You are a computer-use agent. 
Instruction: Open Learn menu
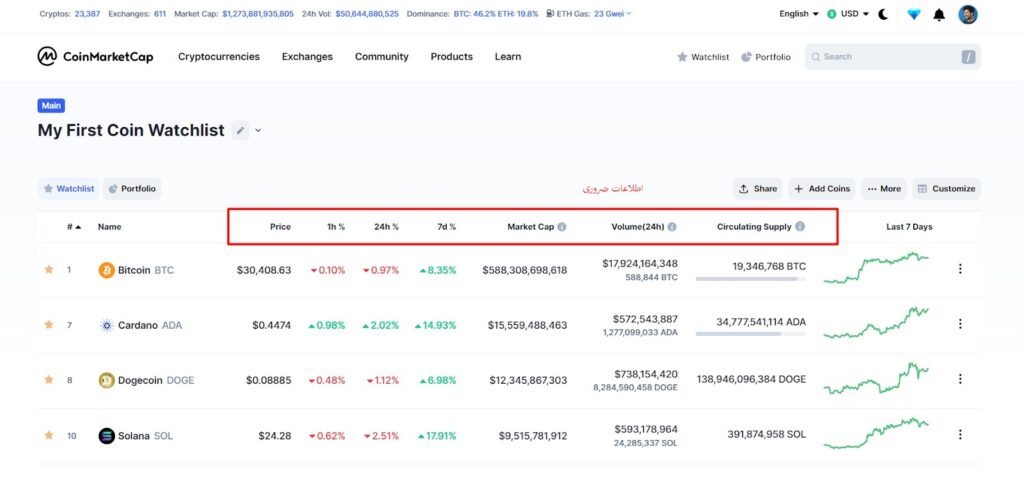pyautogui.click(x=507, y=57)
